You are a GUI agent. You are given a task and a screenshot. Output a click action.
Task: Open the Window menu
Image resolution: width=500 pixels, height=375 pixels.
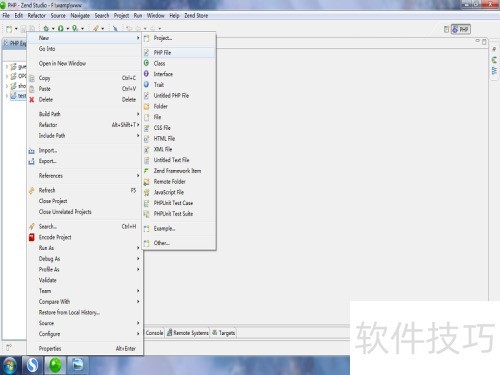(156, 16)
